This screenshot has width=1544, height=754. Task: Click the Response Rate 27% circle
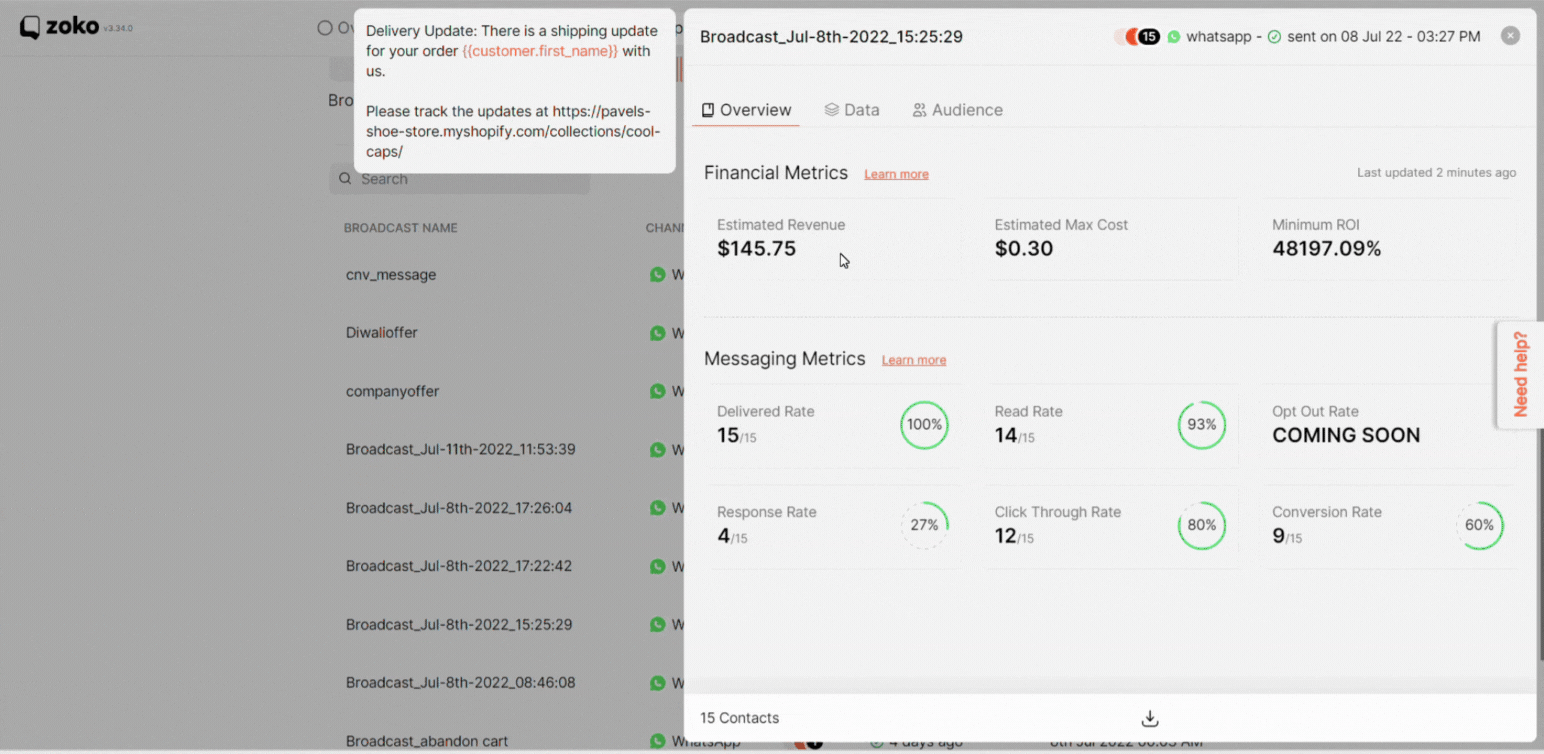(924, 525)
